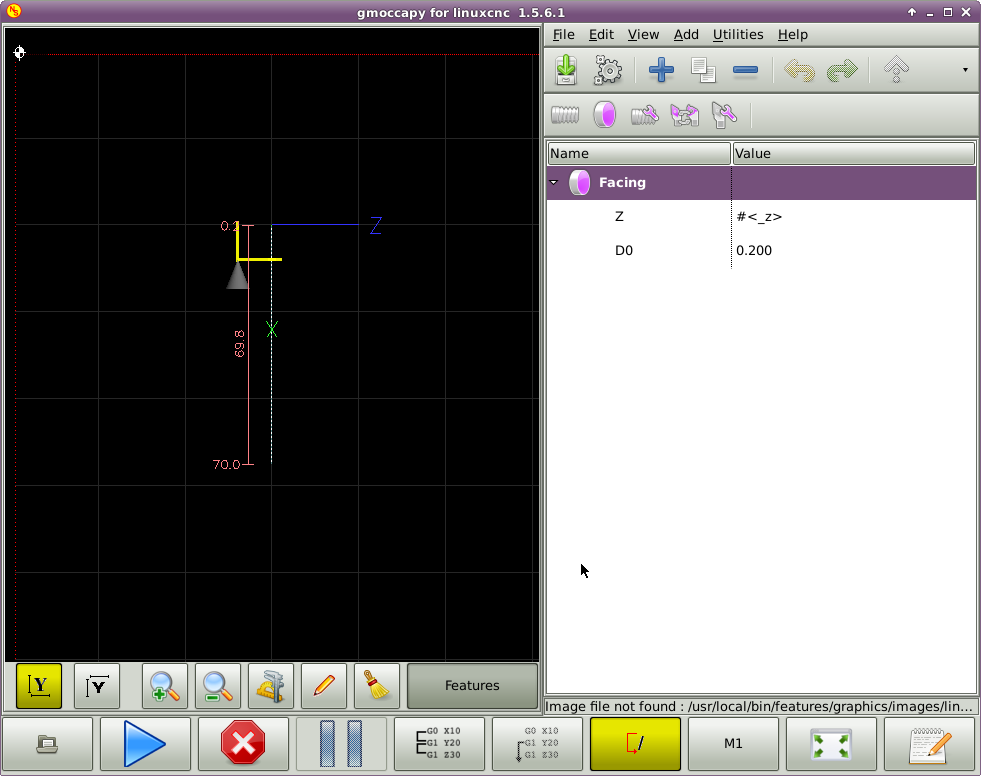
Task: Click the step-by-step G-code icon
Action: pos(439,743)
